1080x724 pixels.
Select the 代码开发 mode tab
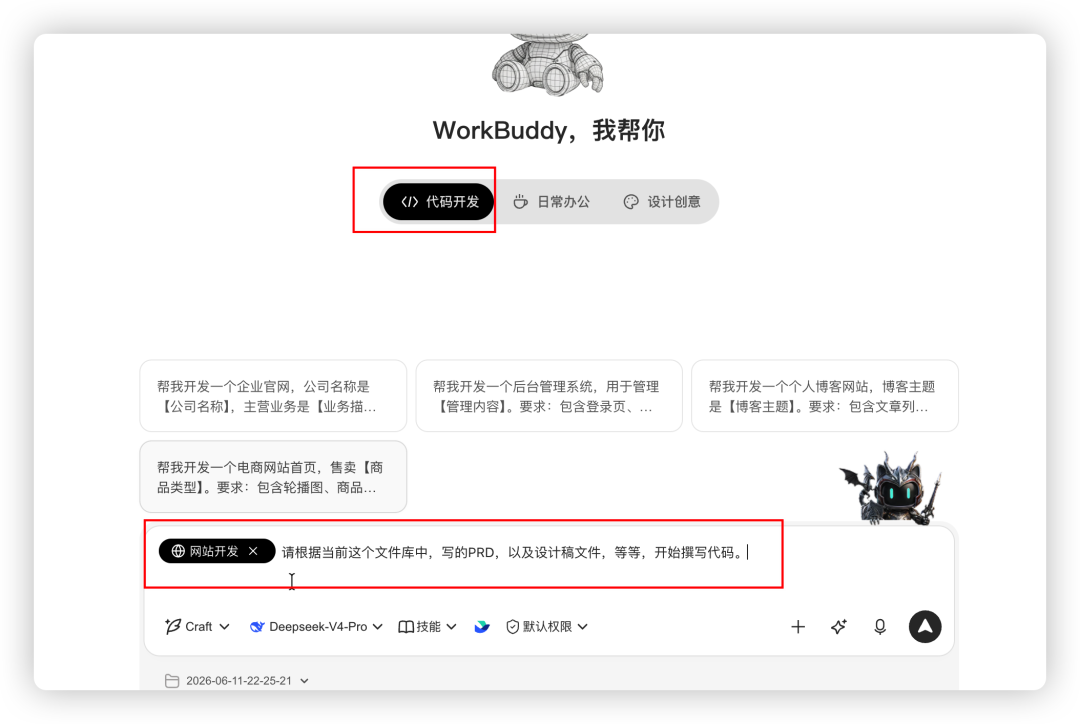tap(438, 202)
